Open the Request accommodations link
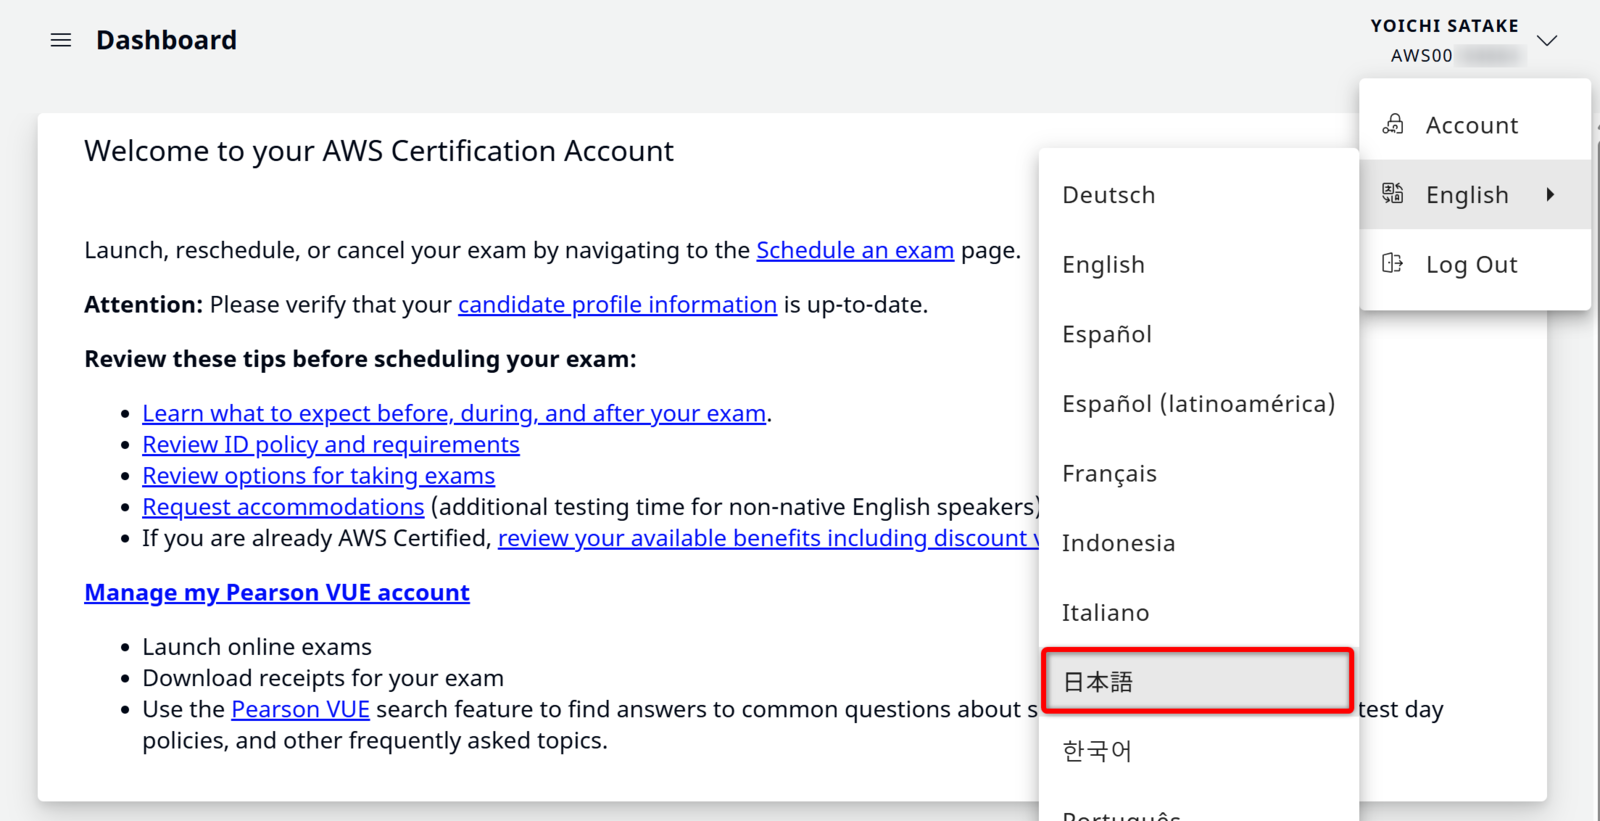This screenshot has width=1600, height=821. [x=283, y=507]
